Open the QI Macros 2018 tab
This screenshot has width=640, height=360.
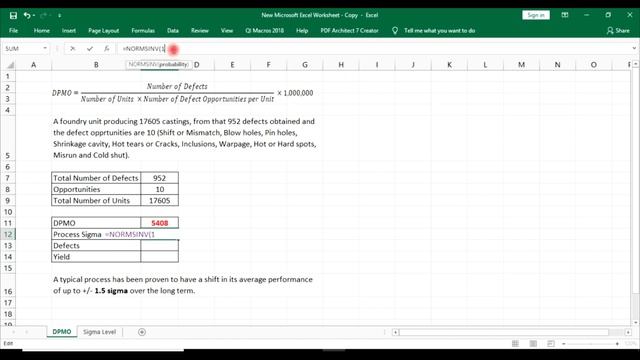(x=264, y=31)
